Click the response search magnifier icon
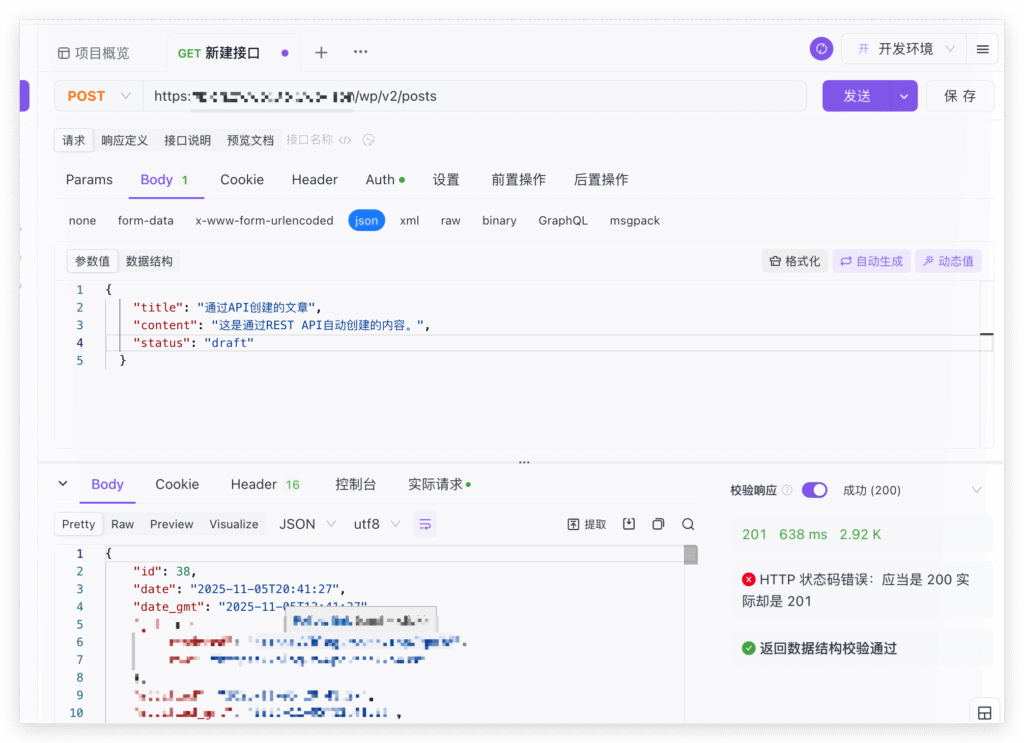Image resolution: width=1024 pixels, height=743 pixels. (x=688, y=524)
